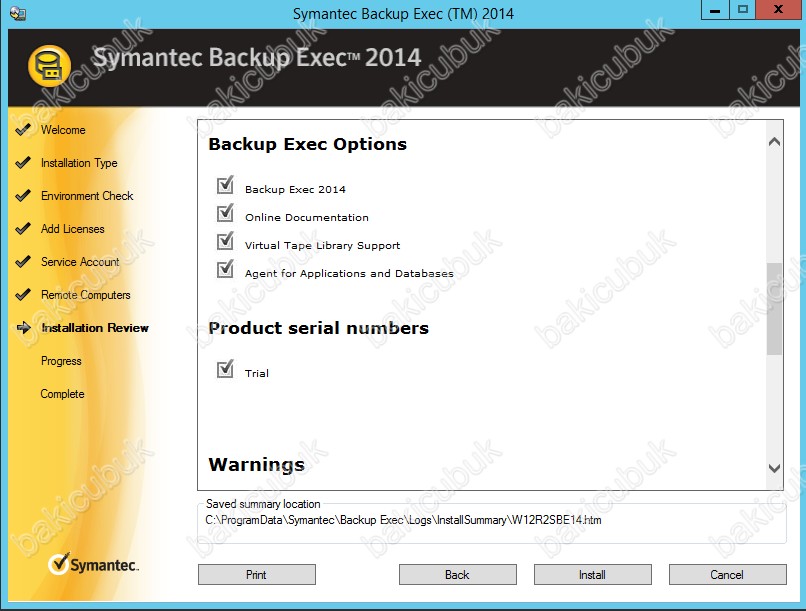
Task: Click the checkmark icon beside Welcome
Action: [x=23, y=129]
